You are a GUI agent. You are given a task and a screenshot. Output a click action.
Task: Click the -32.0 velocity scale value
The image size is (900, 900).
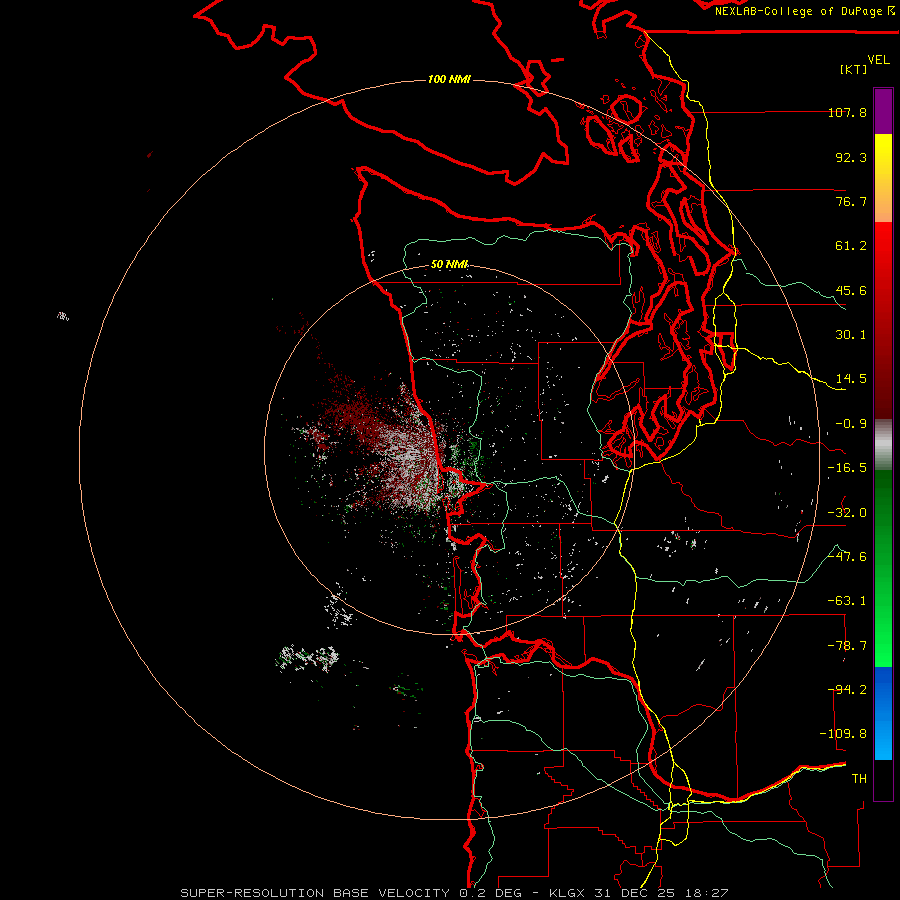point(847,513)
